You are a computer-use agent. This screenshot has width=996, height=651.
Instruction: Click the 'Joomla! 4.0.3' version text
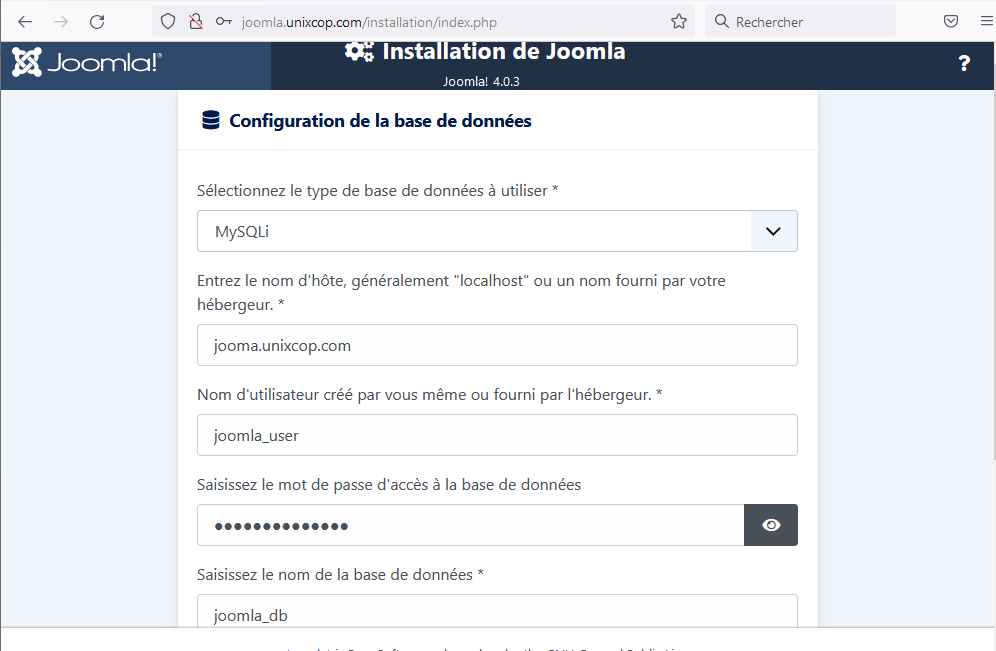click(x=481, y=81)
